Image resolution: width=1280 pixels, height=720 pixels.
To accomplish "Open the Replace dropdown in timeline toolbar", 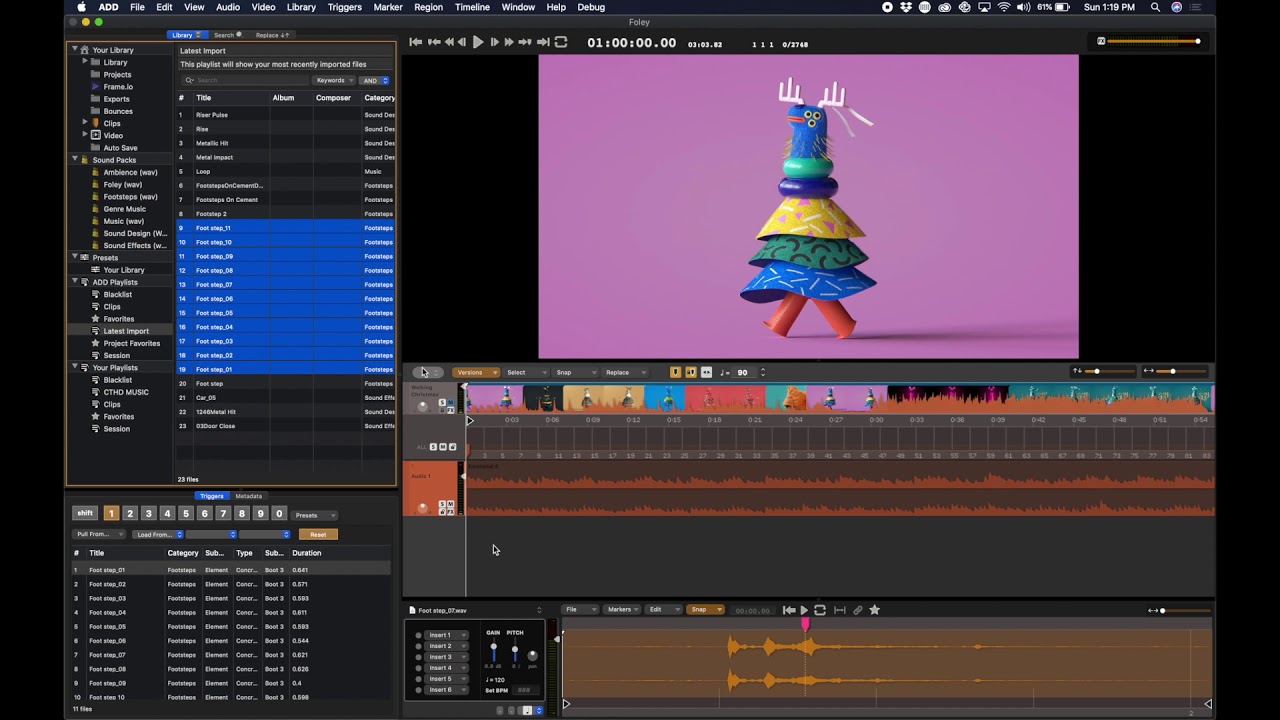I will (x=624, y=373).
